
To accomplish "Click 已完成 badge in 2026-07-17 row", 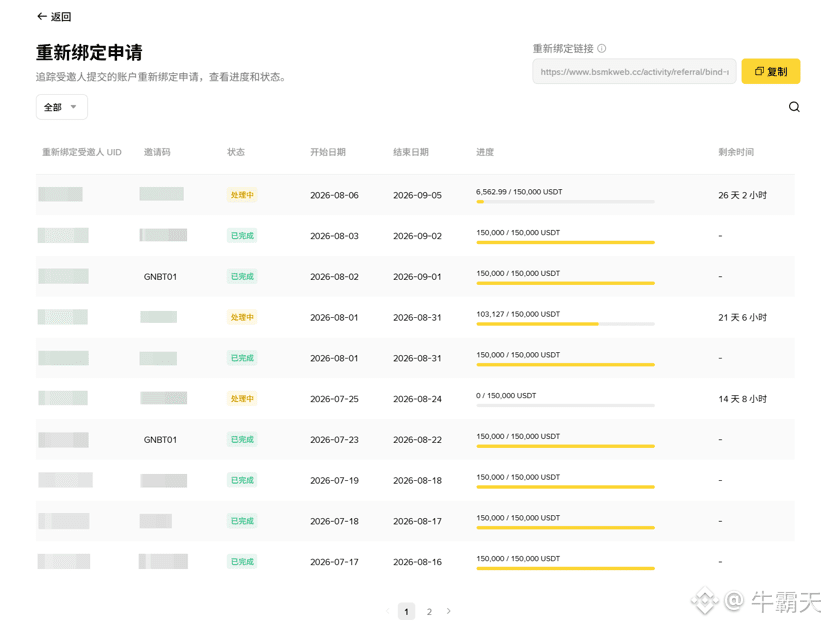I will tap(242, 561).
